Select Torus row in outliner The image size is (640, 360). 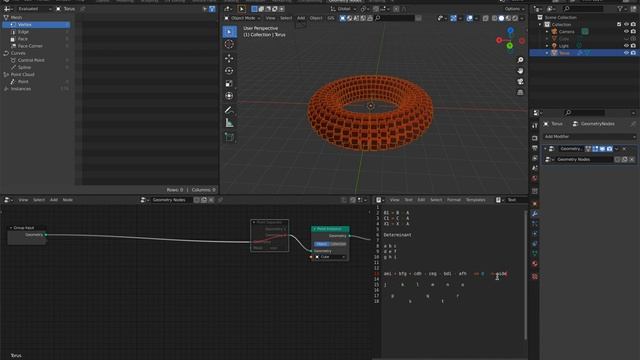[x=584, y=53]
